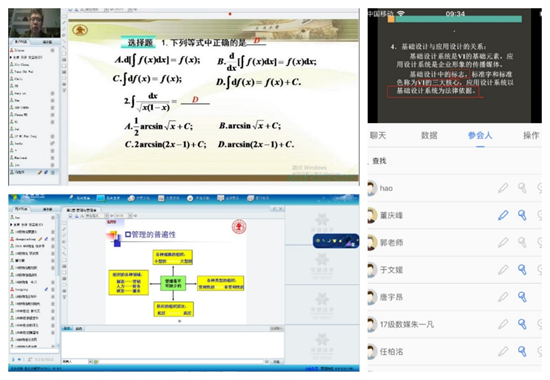
Task: Click the pencil icon for 于文媛
Action: (x=503, y=269)
